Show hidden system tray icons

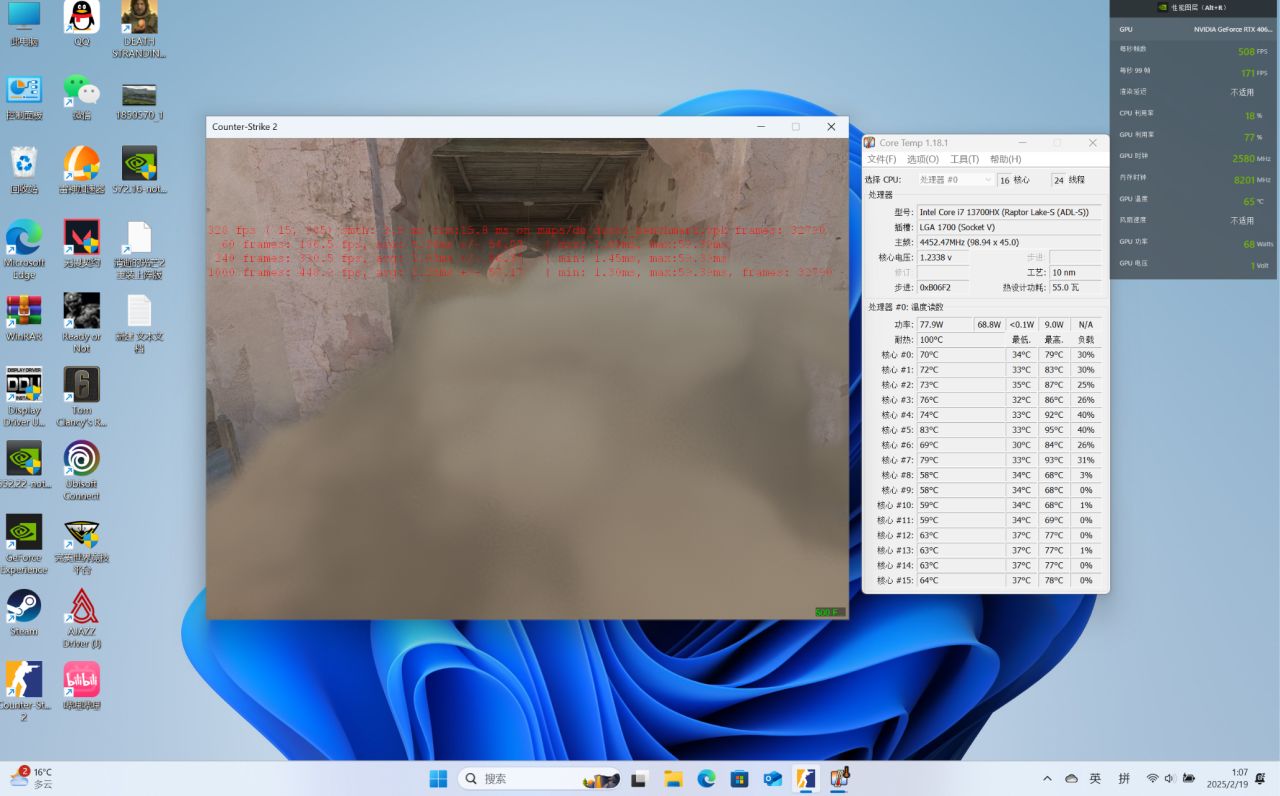tap(1047, 778)
